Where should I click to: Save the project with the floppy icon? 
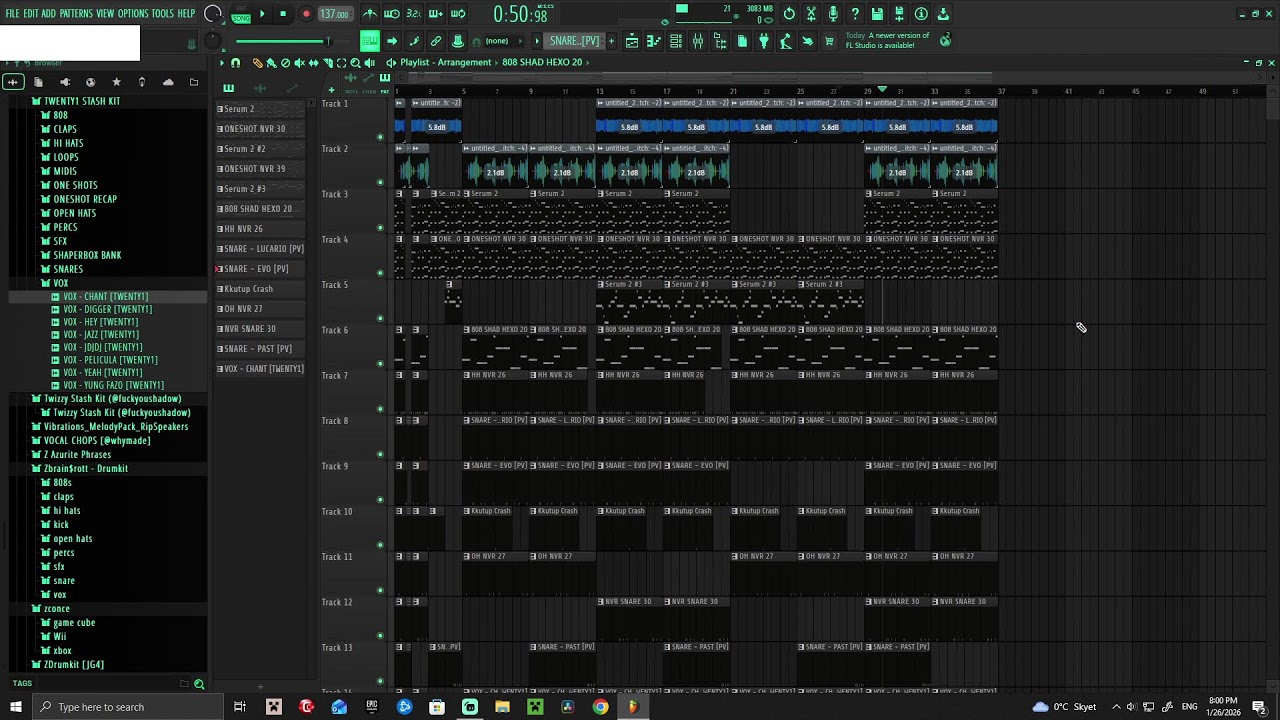(x=877, y=14)
